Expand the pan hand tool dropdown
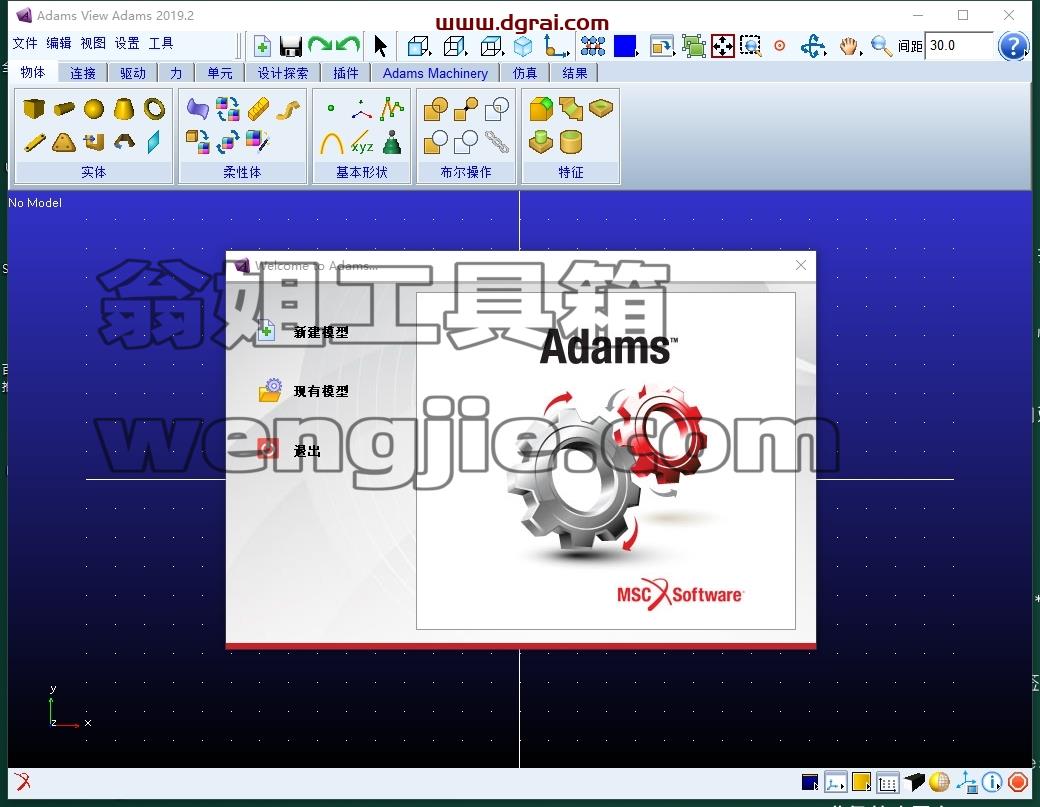Screen dimensions: 1040x807 861,53
